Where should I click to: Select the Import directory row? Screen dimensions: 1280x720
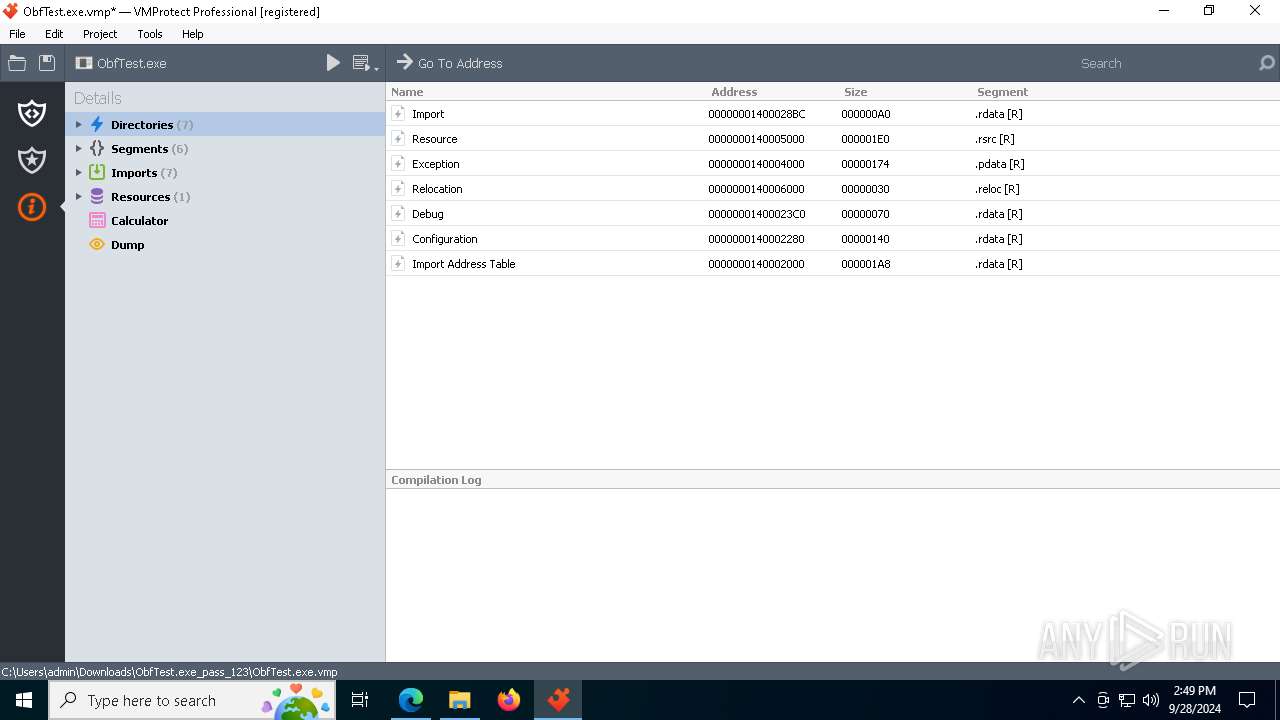[x=833, y=114]
